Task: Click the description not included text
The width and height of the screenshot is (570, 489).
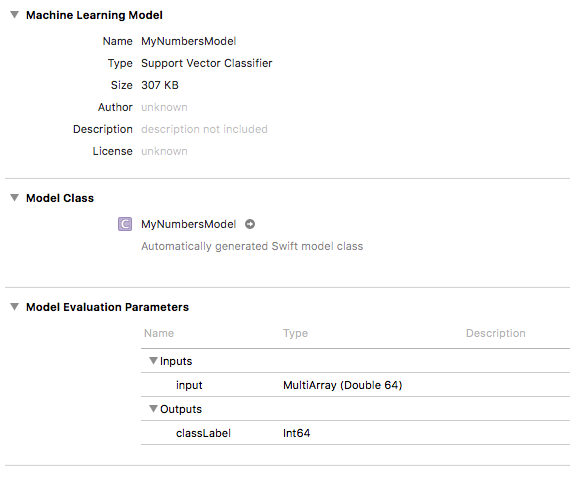Action: pyautogui.click(x=204, y=129)
